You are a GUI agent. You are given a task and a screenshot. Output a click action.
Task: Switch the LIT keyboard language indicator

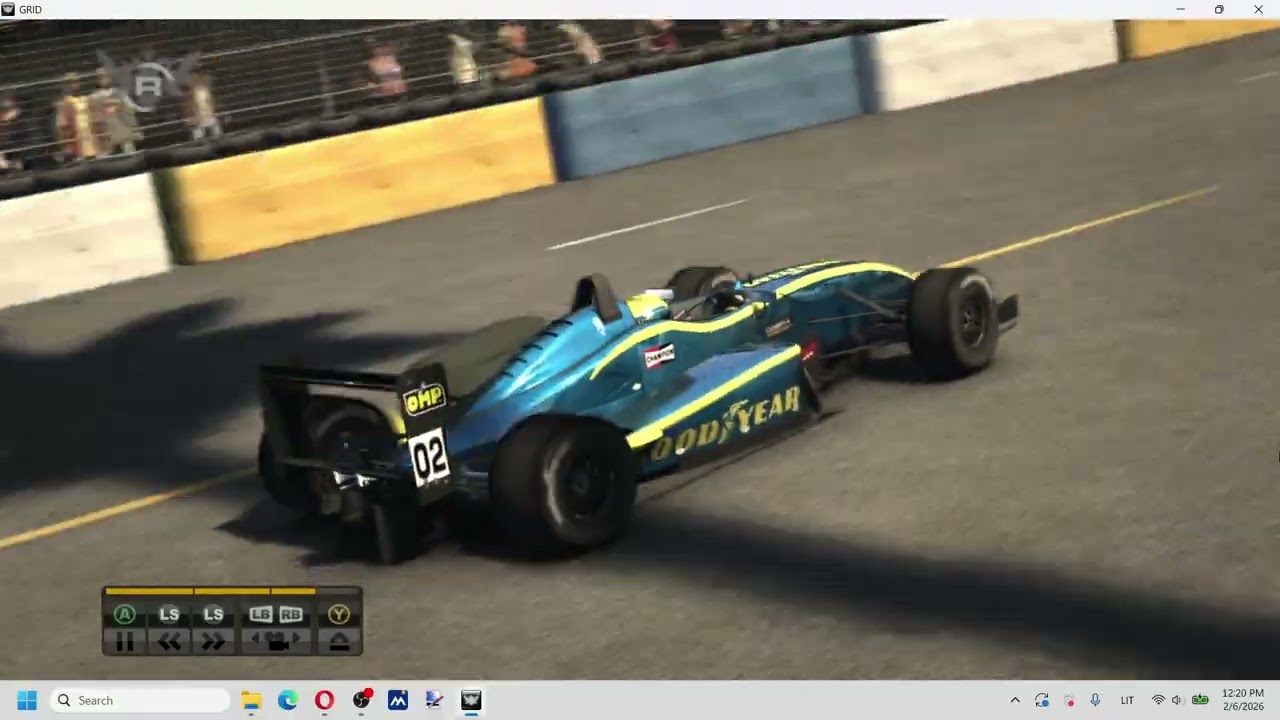point(1127,700)
